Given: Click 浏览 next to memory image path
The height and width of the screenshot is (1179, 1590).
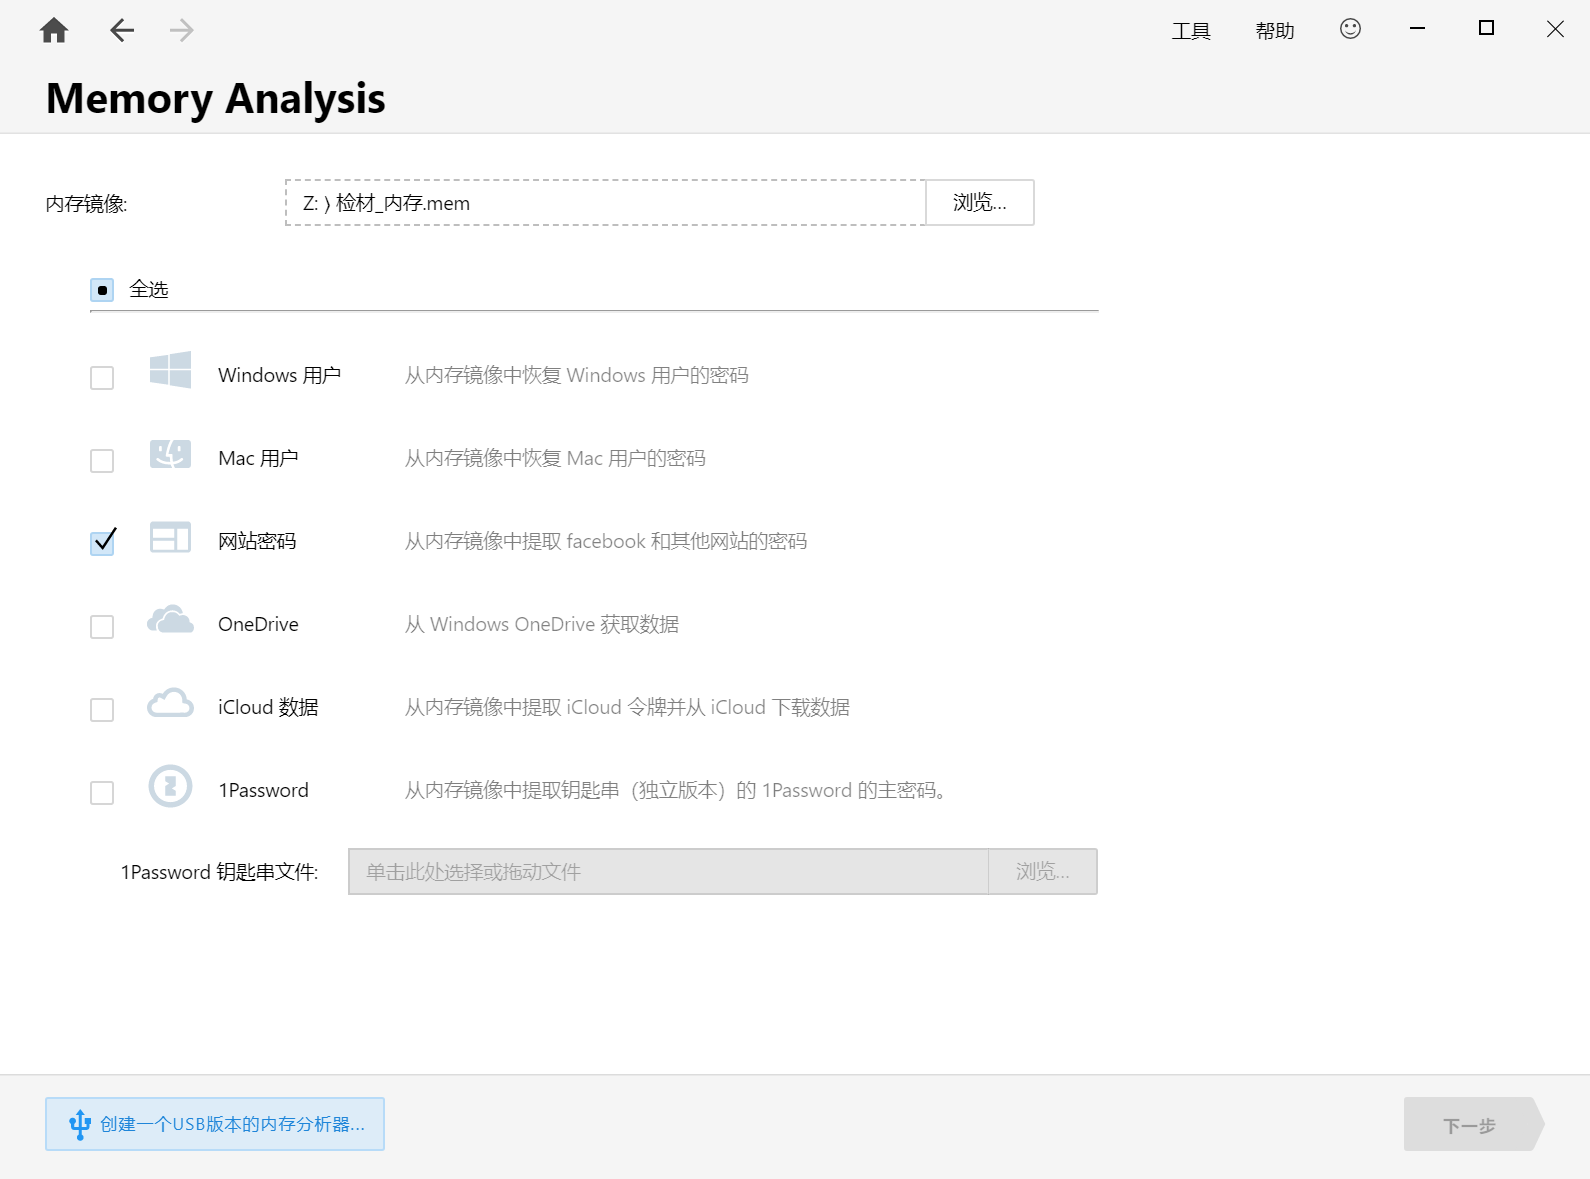Looking at the screenshot, I should pos(980,203).
